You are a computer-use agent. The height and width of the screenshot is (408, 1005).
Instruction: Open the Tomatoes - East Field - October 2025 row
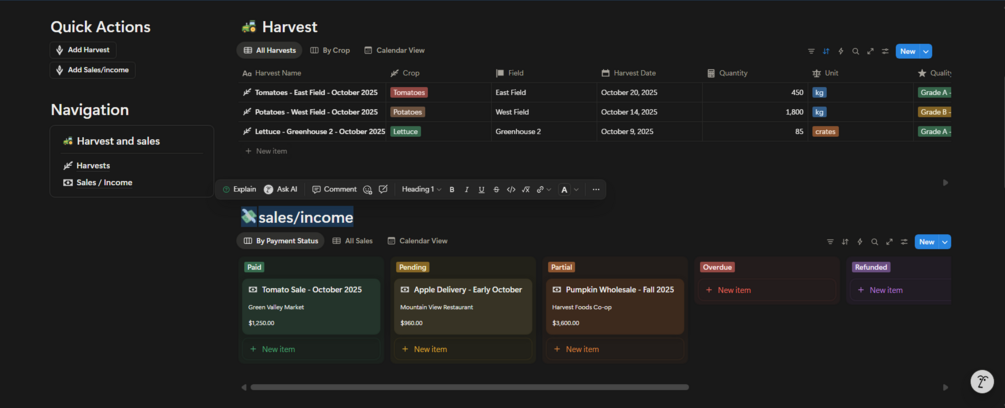(317, 92)
